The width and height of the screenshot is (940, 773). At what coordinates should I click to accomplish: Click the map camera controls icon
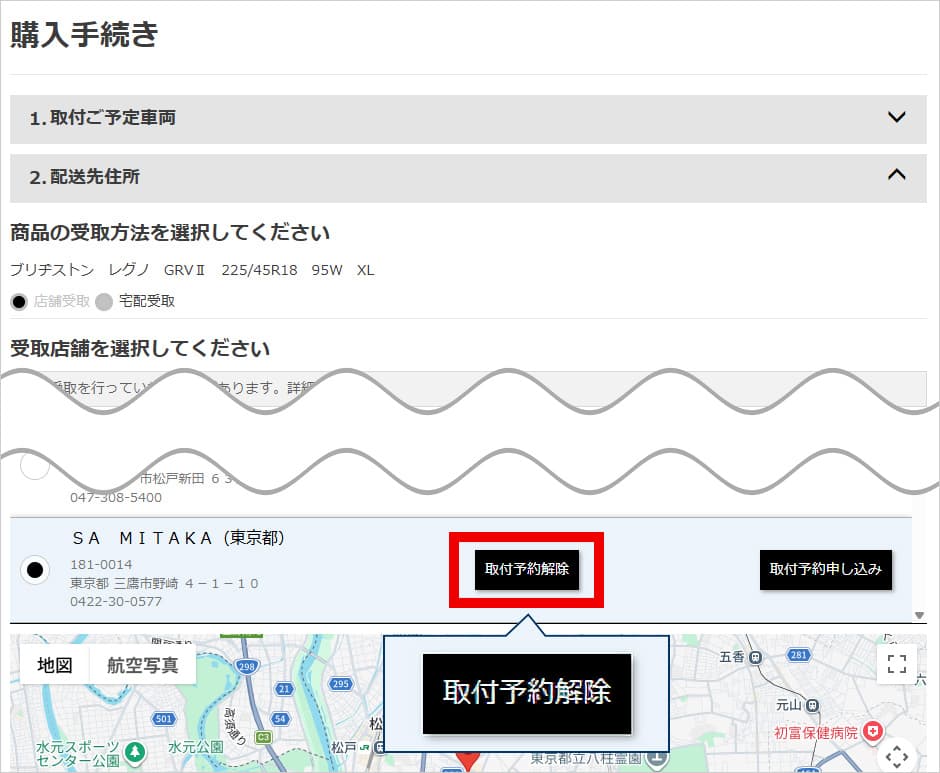[896, 757]
